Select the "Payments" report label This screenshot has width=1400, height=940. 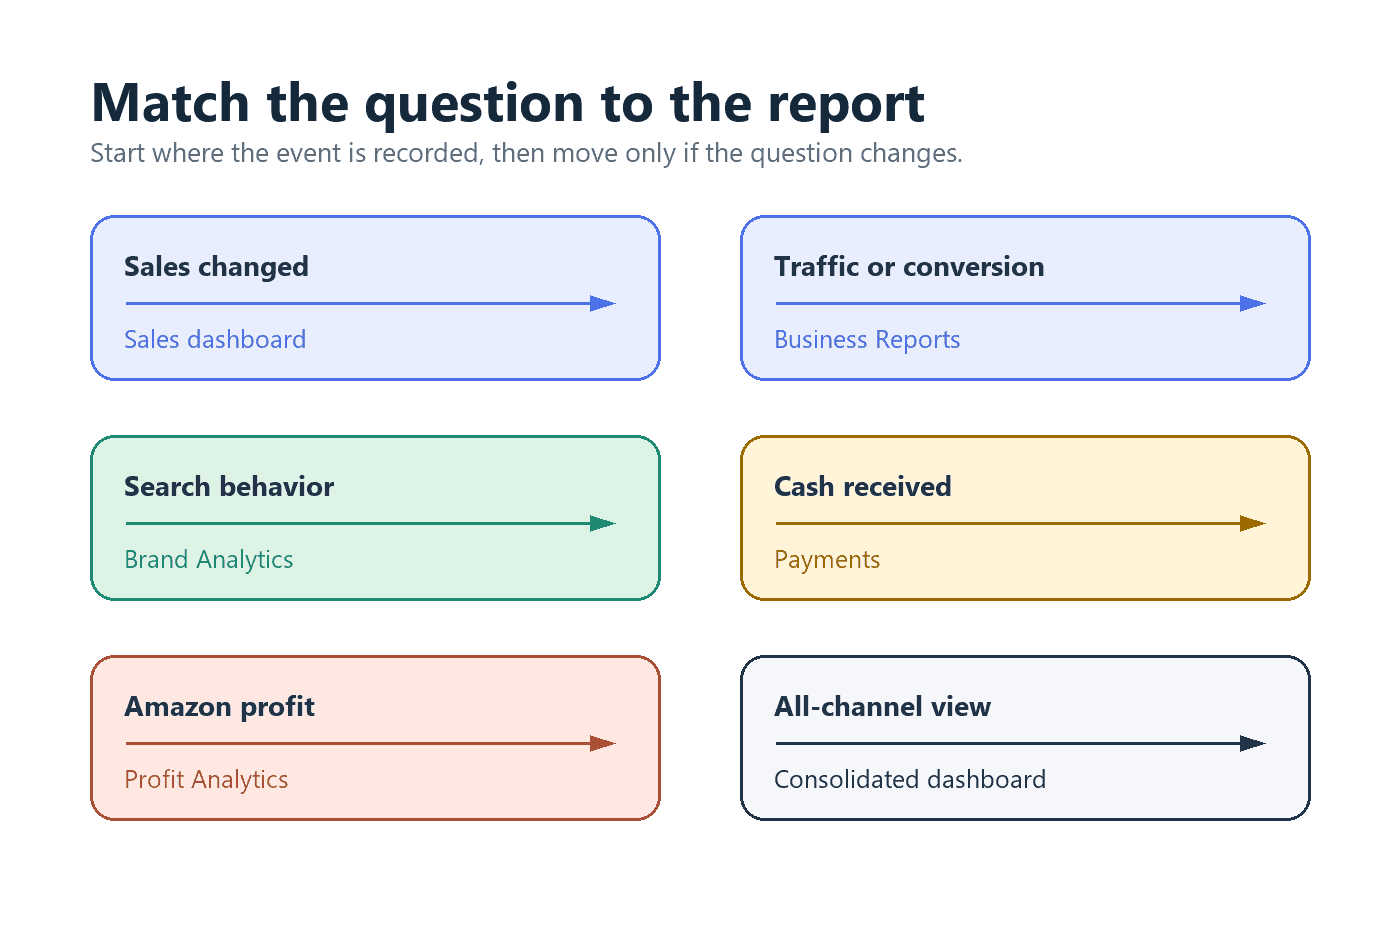click(827, 560)
